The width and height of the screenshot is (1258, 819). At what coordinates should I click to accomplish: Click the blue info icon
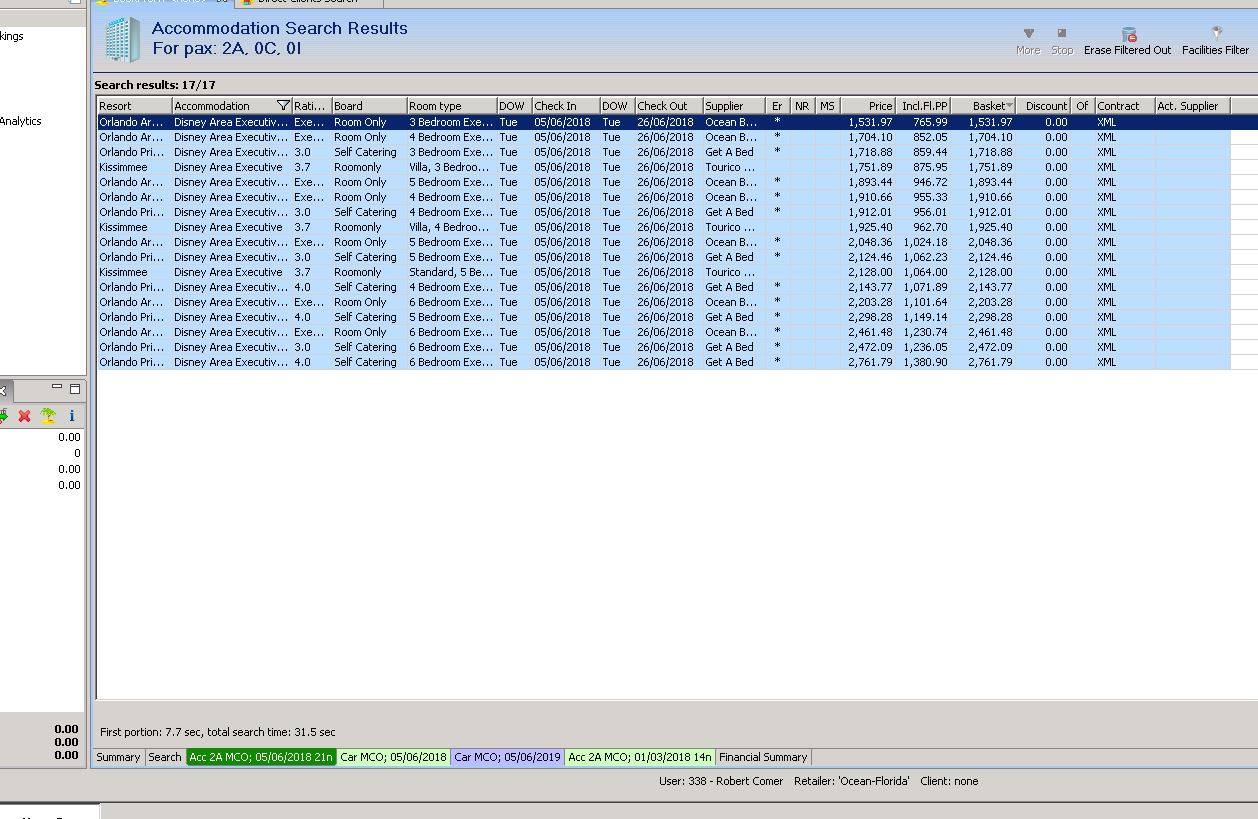pos(71,416)
